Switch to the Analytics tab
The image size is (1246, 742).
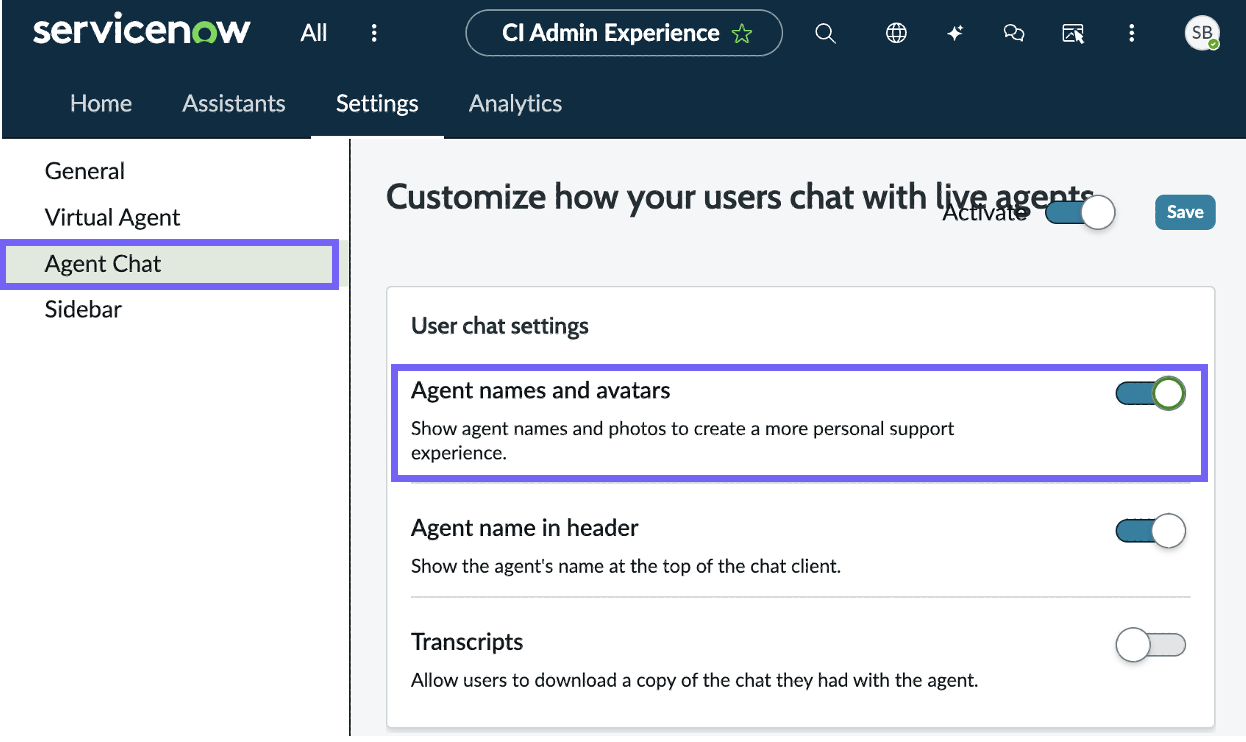point(515,103)
